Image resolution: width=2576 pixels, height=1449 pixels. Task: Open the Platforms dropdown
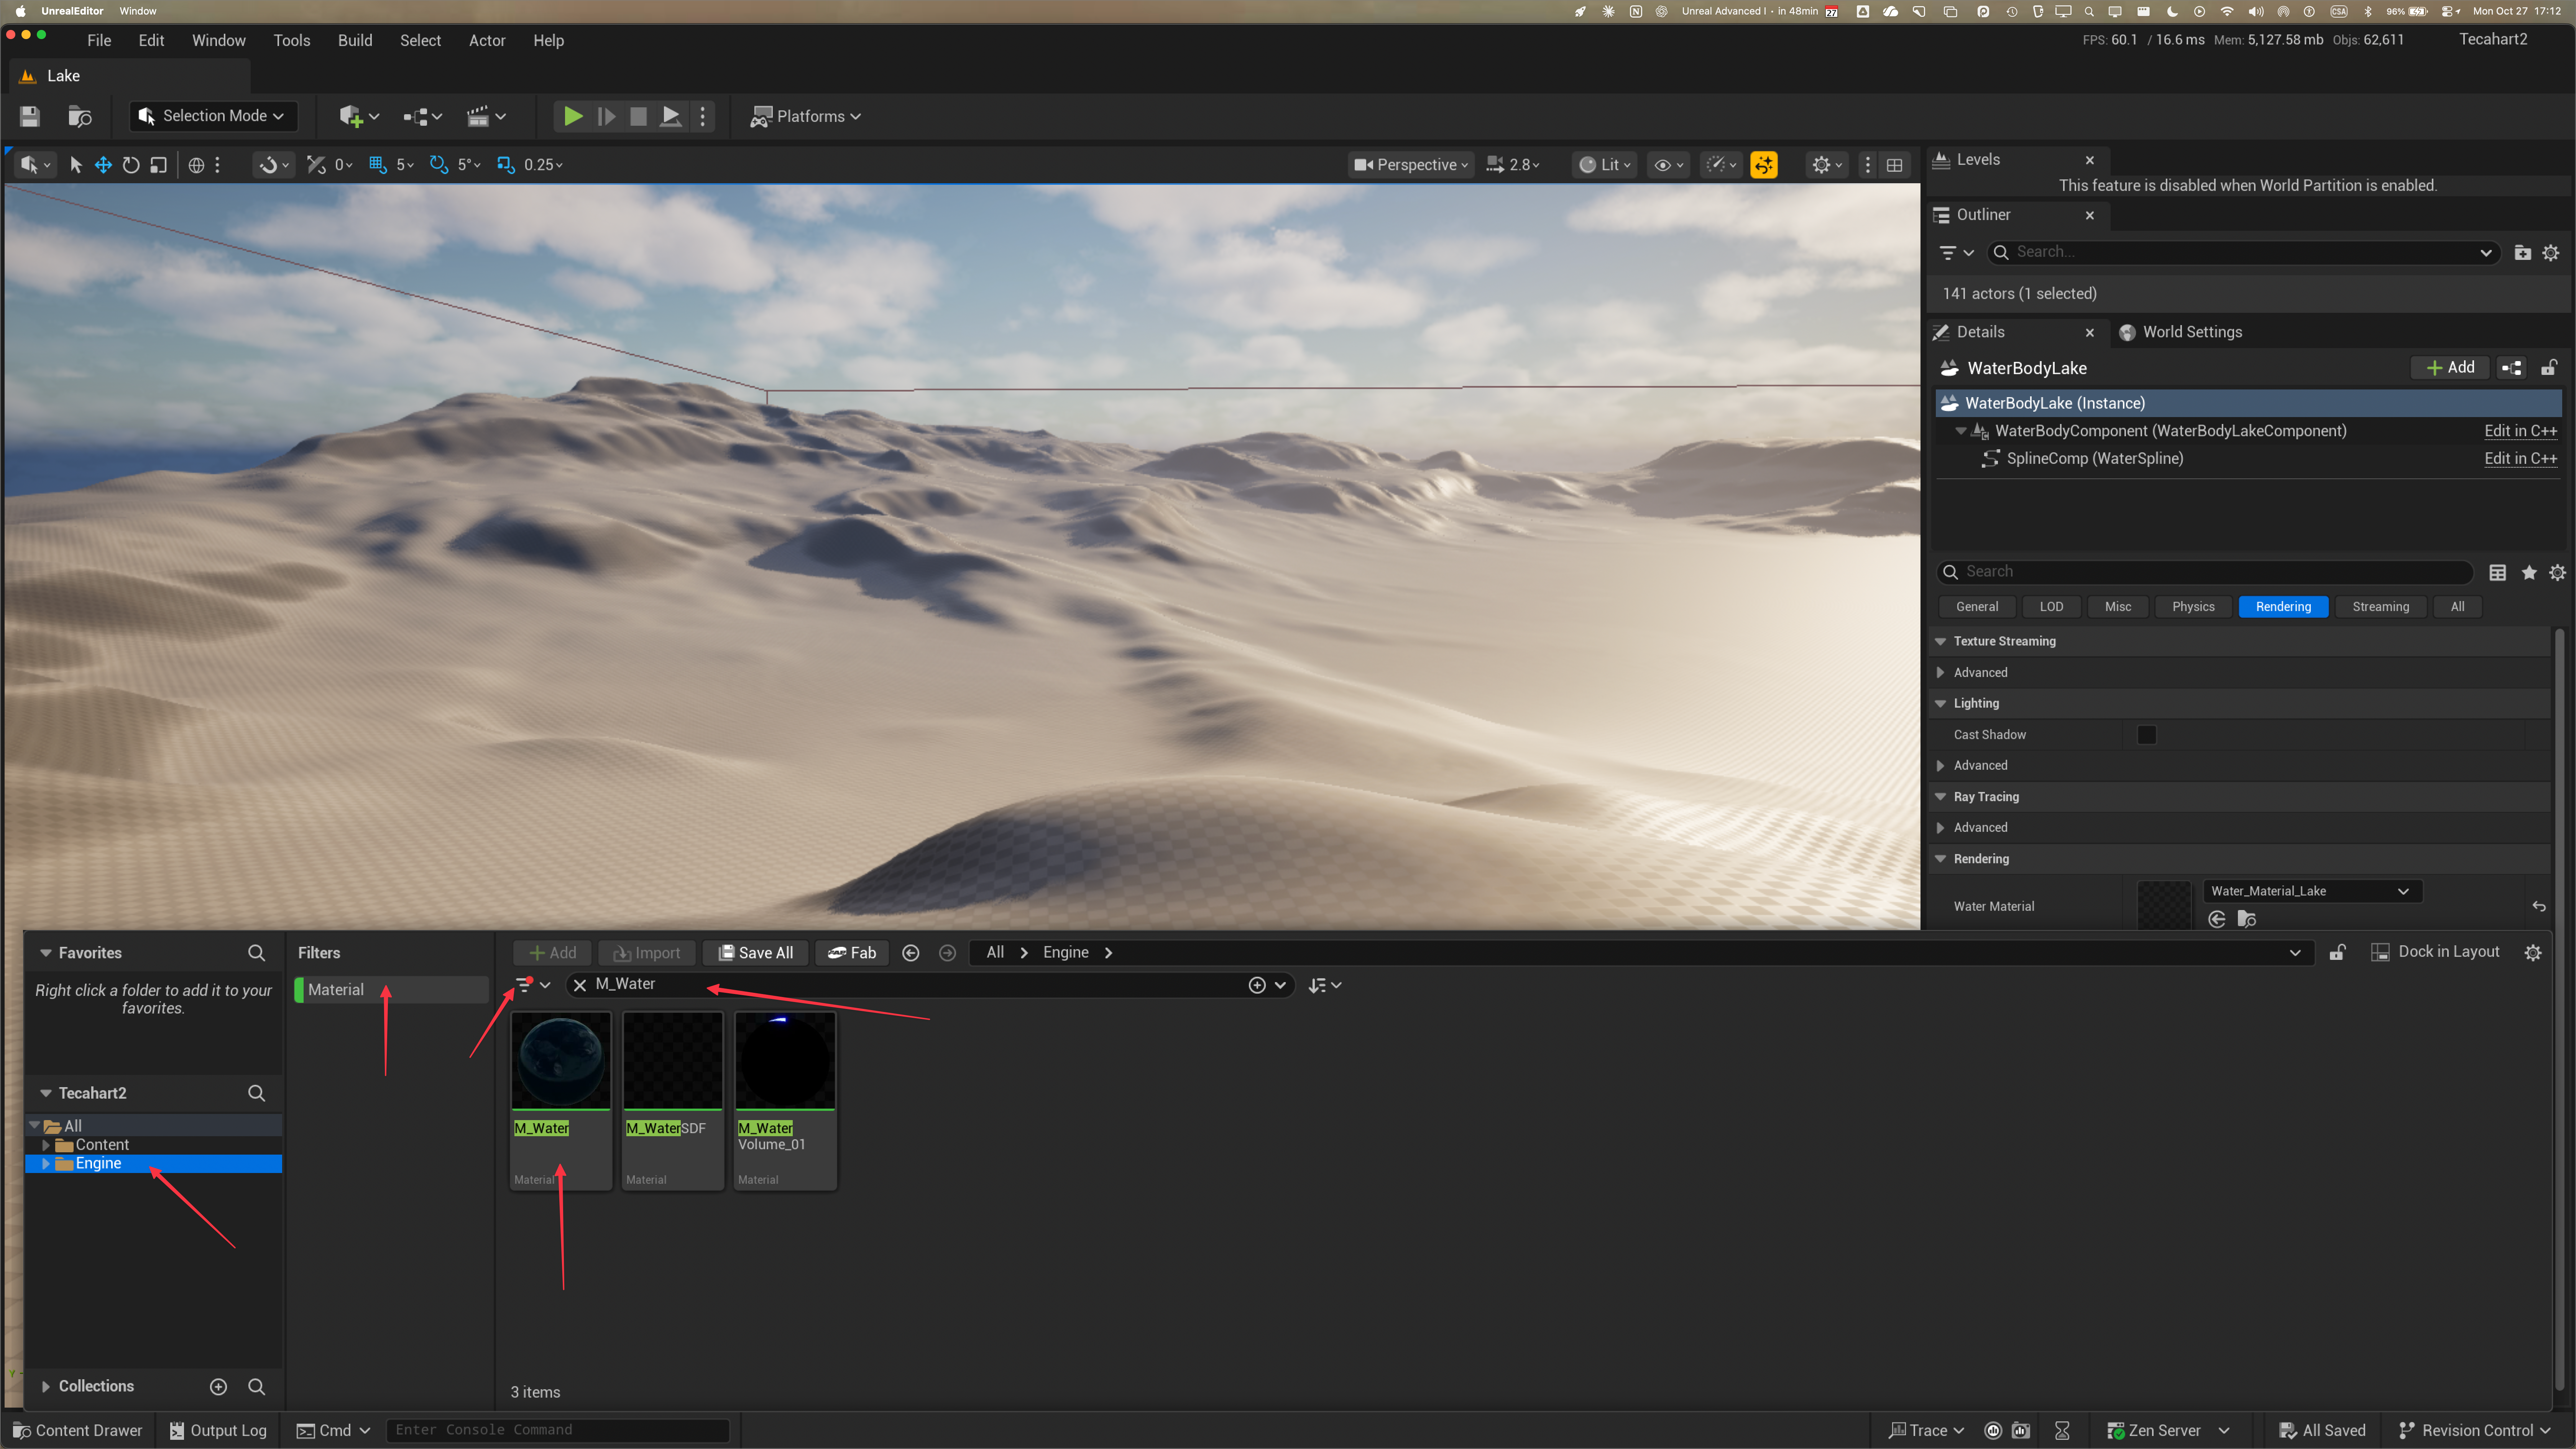click(x=806, y=116)
